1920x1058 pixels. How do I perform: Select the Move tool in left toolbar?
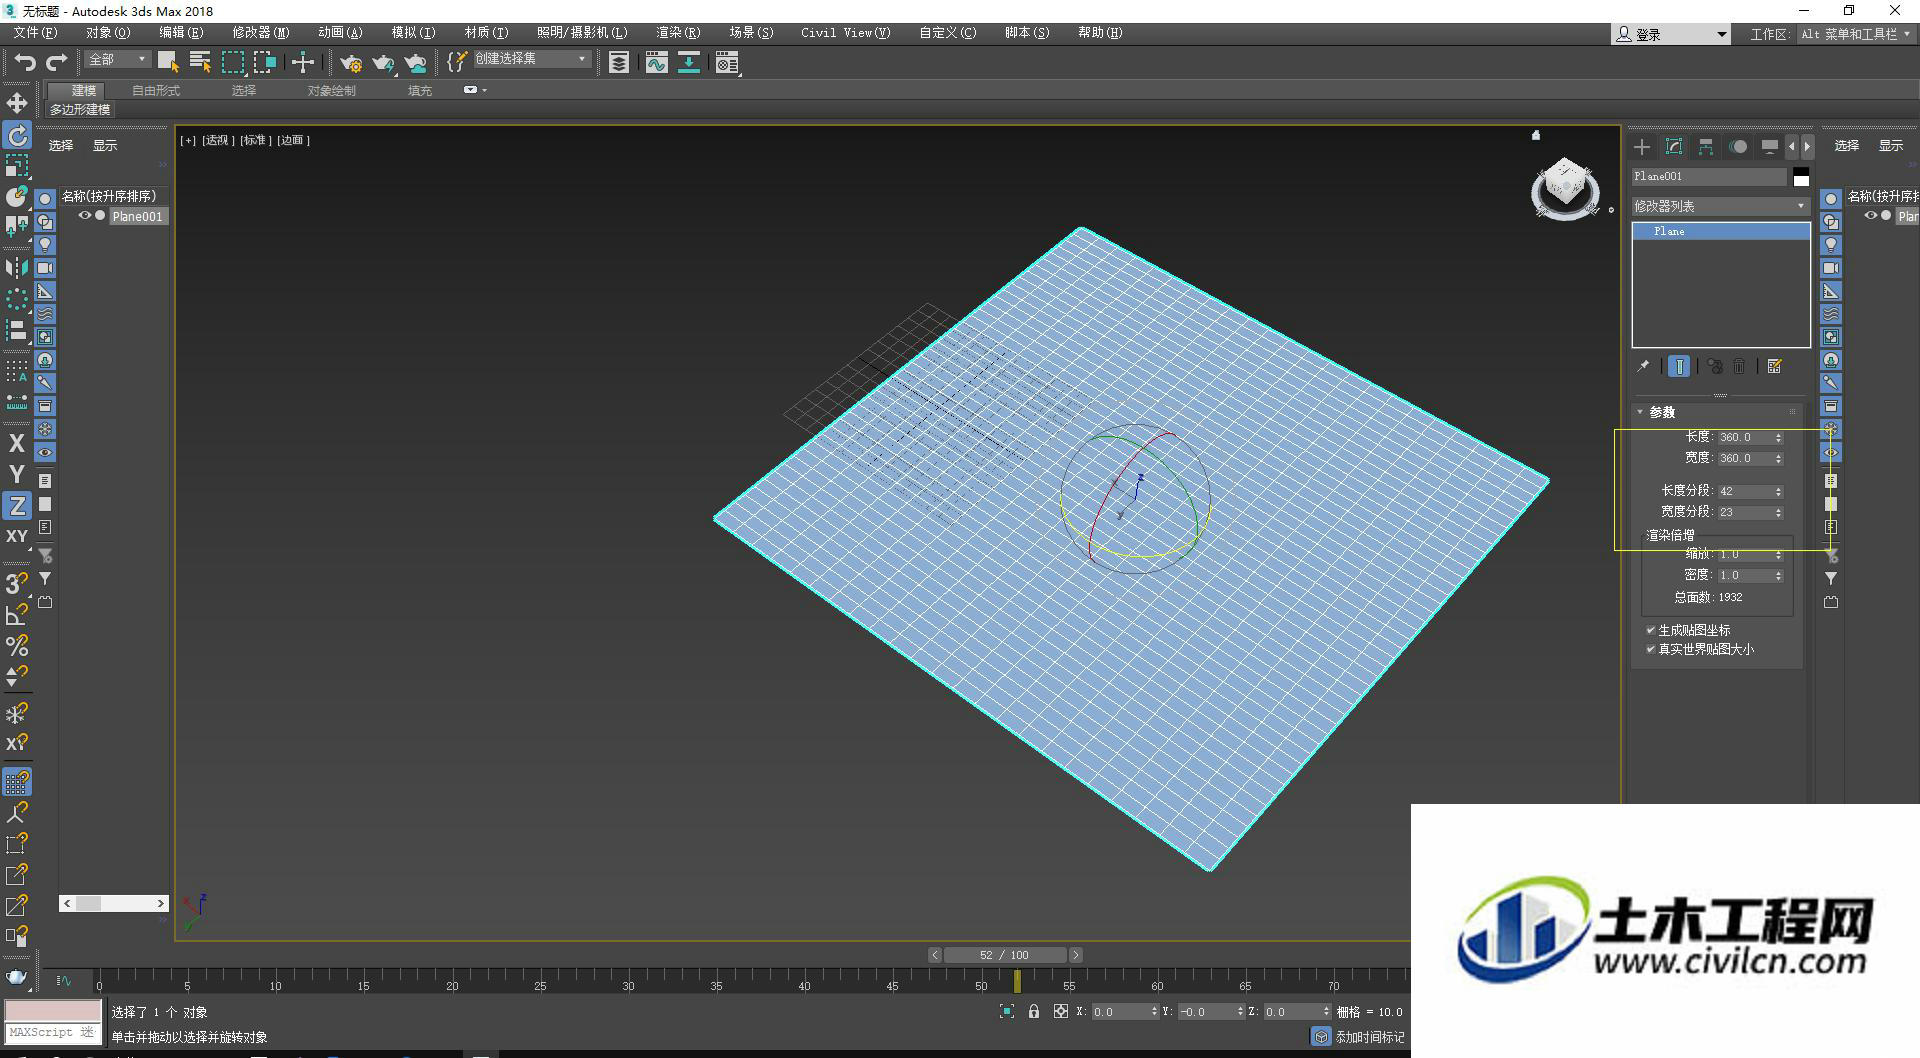pyautogui.click(x=17, y=103)
